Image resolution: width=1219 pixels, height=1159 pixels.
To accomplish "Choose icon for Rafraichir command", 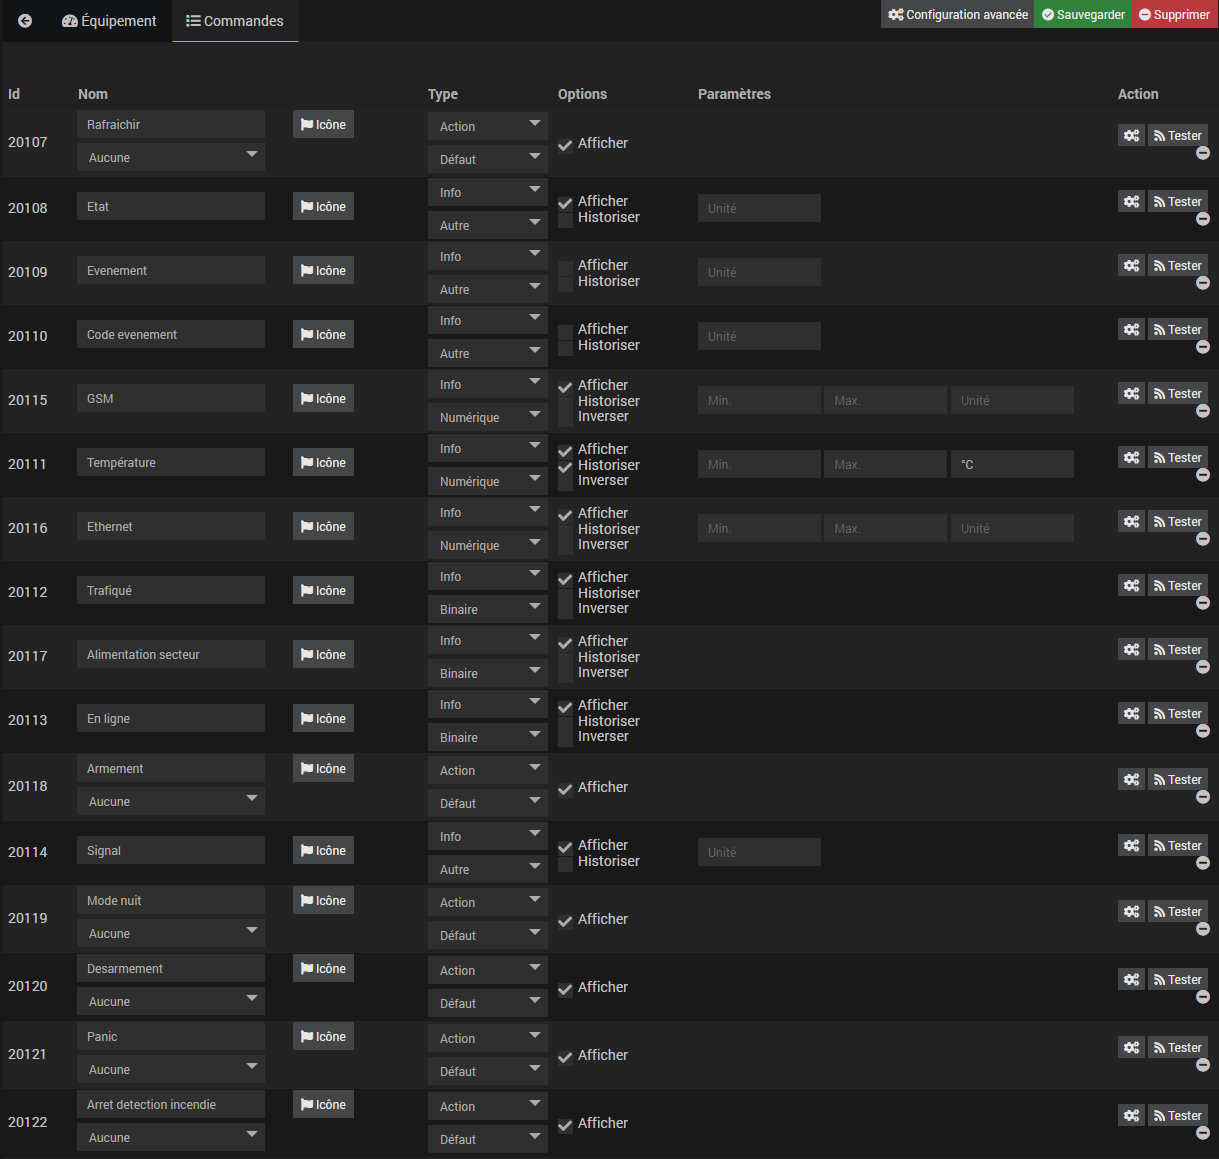I will 323,124.
